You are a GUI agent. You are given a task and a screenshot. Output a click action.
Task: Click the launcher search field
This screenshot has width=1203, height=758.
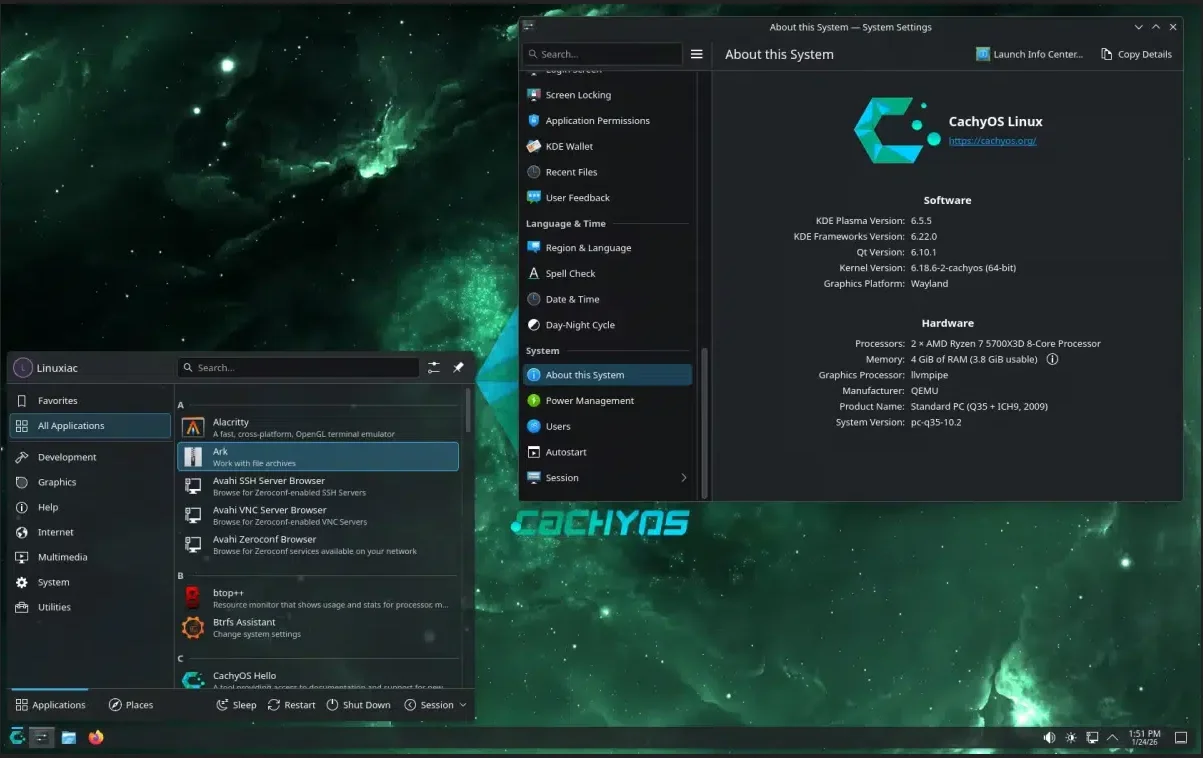[x=298, y=367]
